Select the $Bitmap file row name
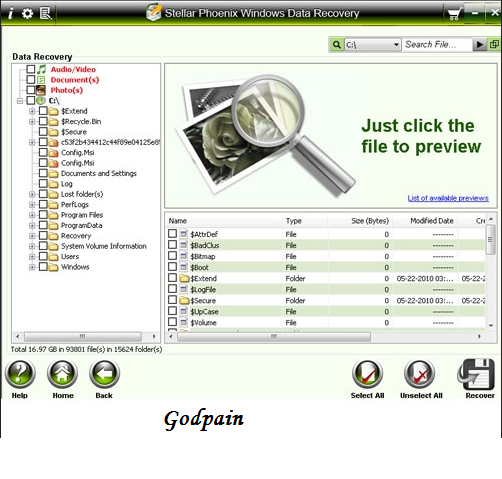Image resolution: width=502 pixels, height=479 pixels. 203,256
